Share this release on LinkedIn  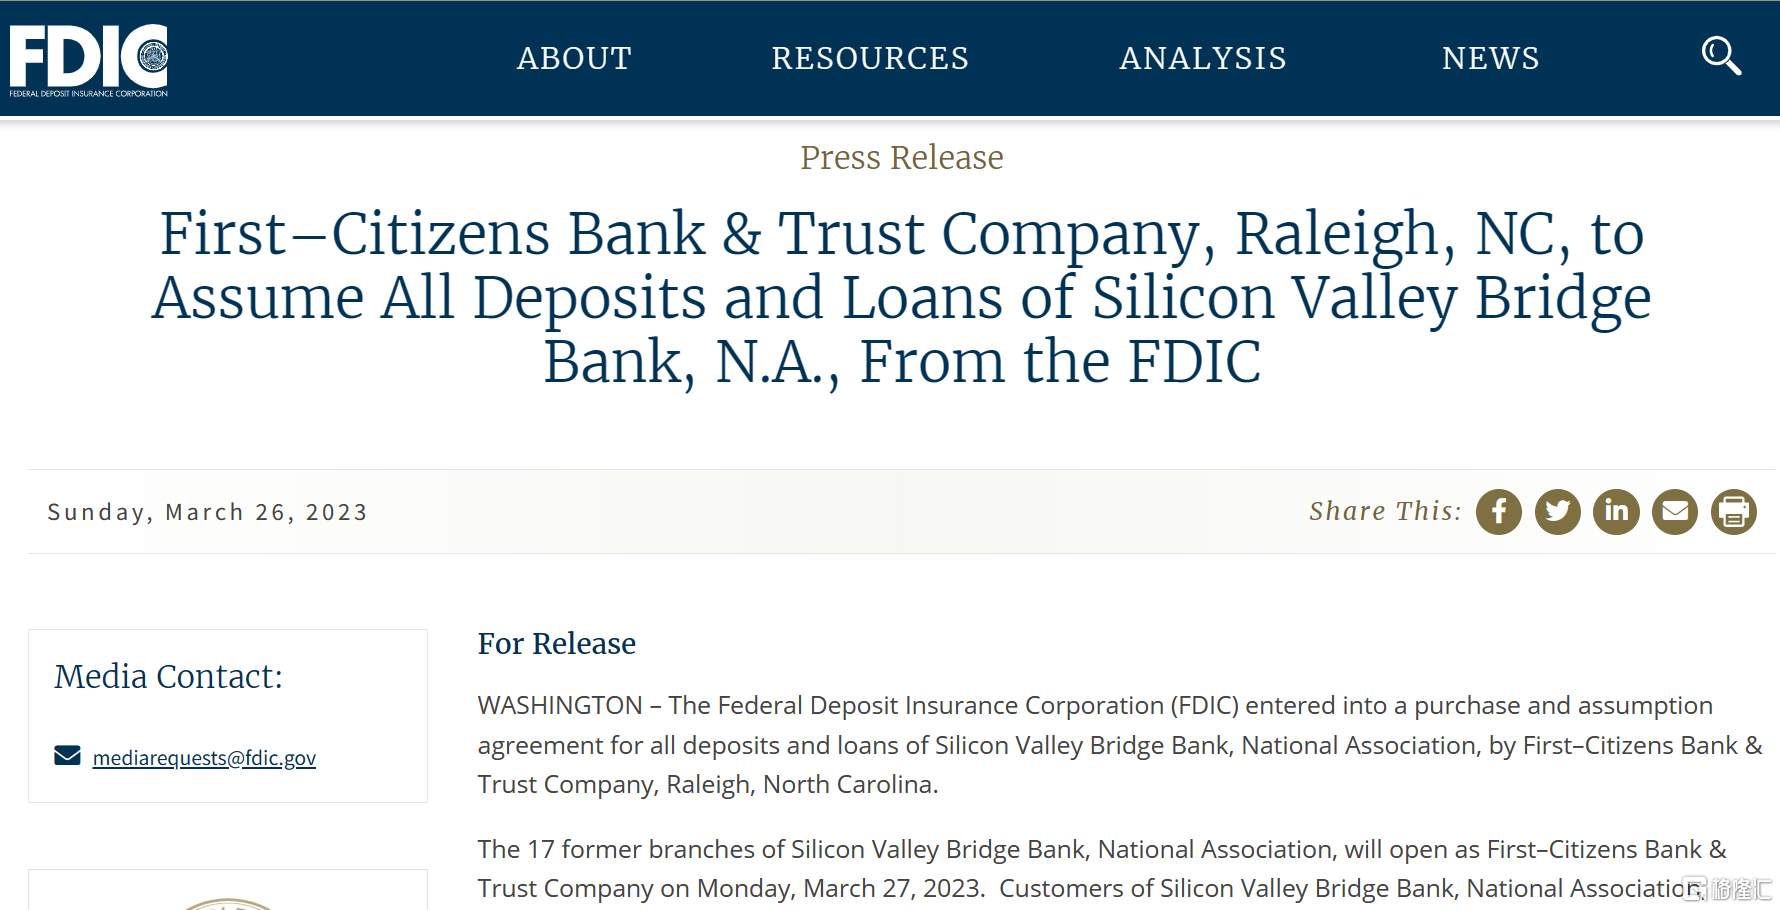coord(1617,512)
